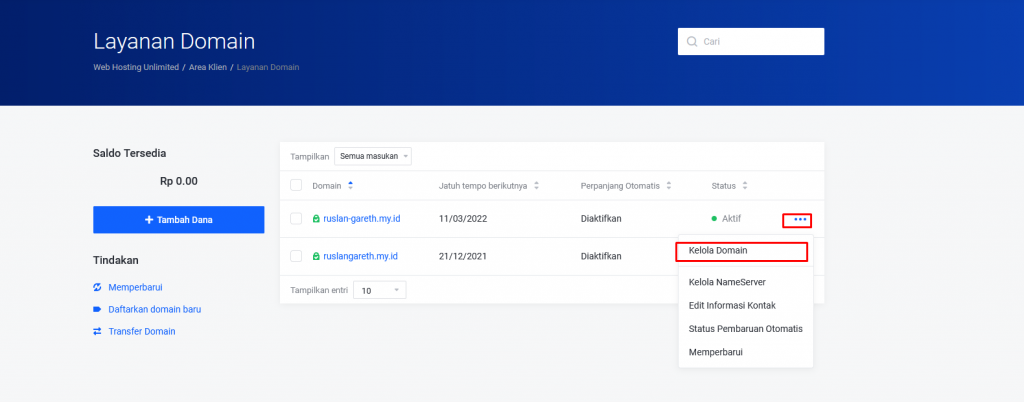Click the Daftarkan domain baru tag icon

pos(97,309)
